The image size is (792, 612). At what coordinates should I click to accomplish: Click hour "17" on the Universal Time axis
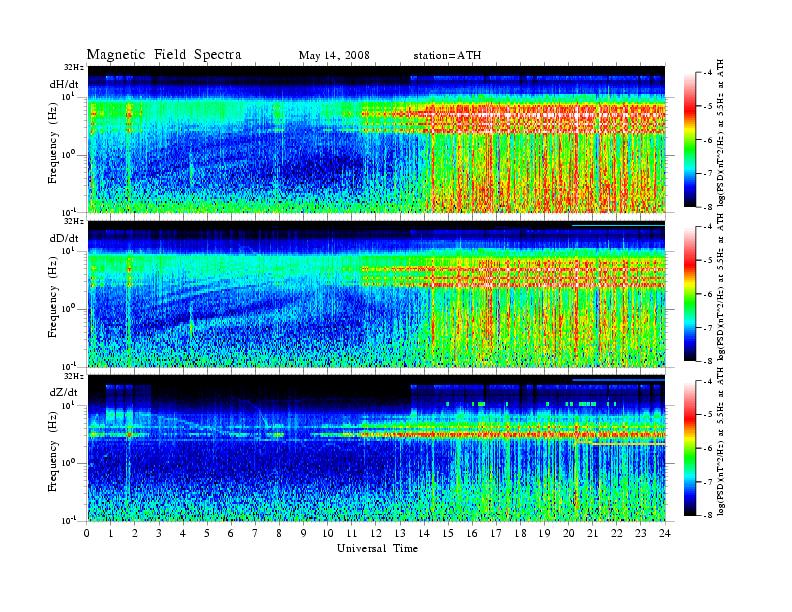(497, 533)
